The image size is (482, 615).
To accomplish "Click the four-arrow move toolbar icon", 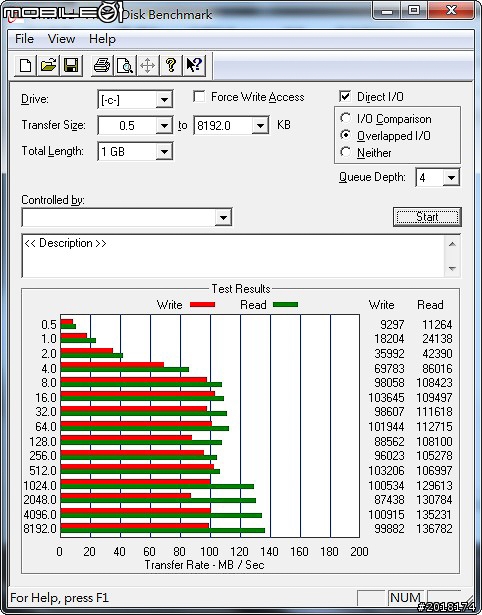I will coord(147,66).
